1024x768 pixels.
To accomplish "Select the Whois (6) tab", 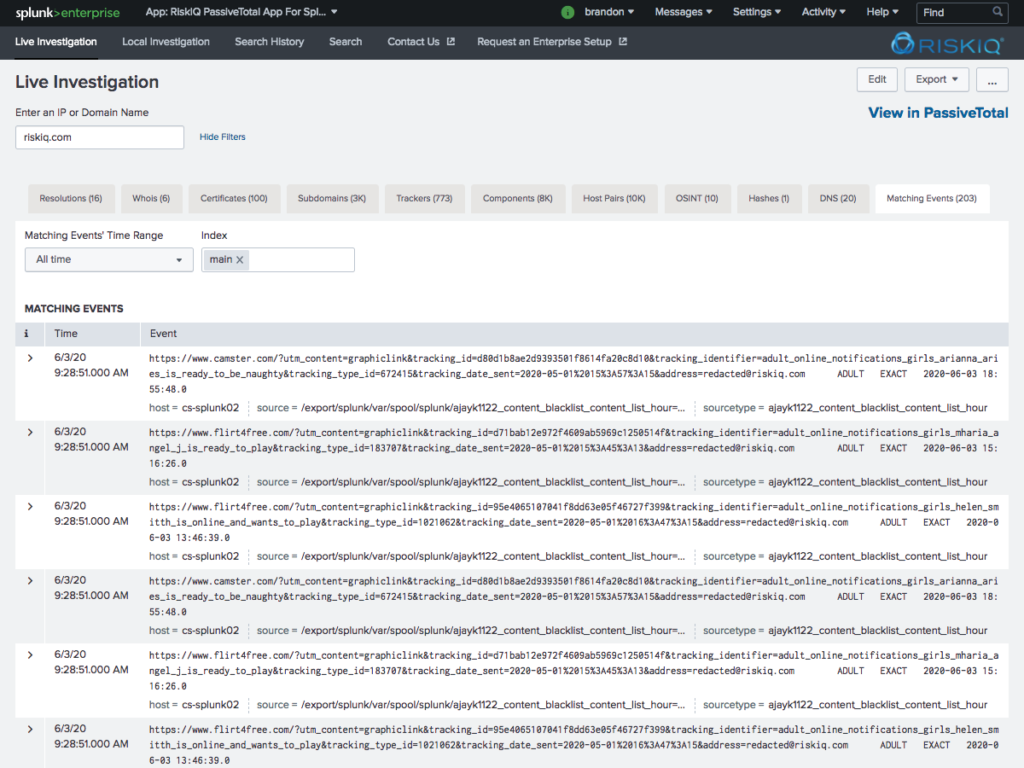I will [x=151, y=199].
